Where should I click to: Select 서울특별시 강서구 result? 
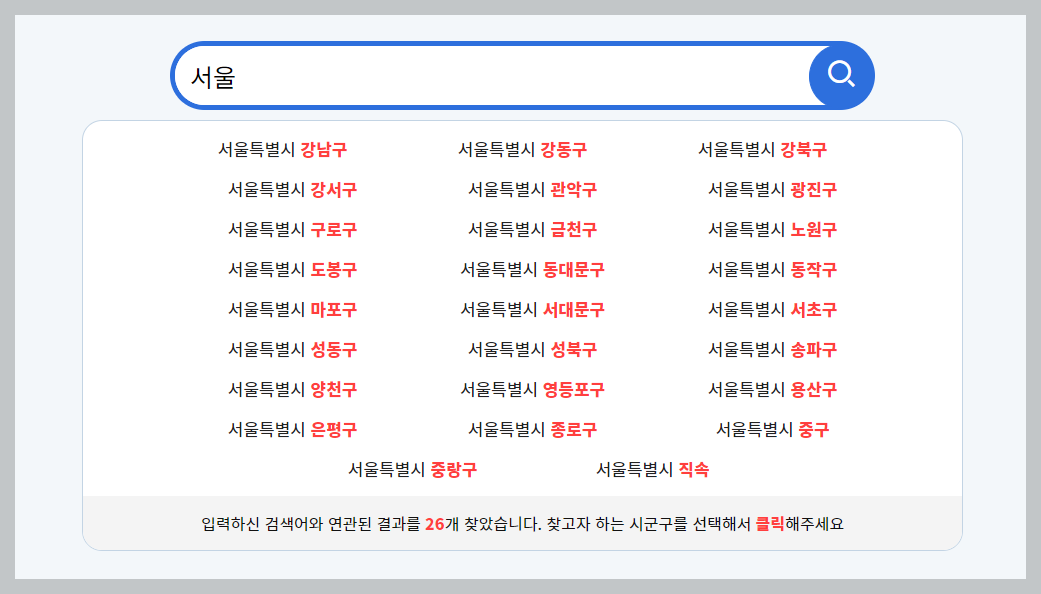coord(293,190)
